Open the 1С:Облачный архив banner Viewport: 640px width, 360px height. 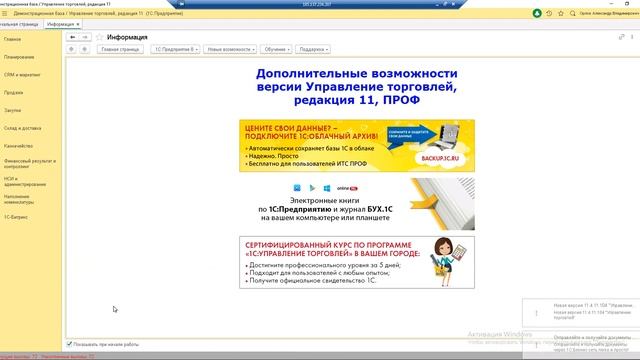[357, 146]
